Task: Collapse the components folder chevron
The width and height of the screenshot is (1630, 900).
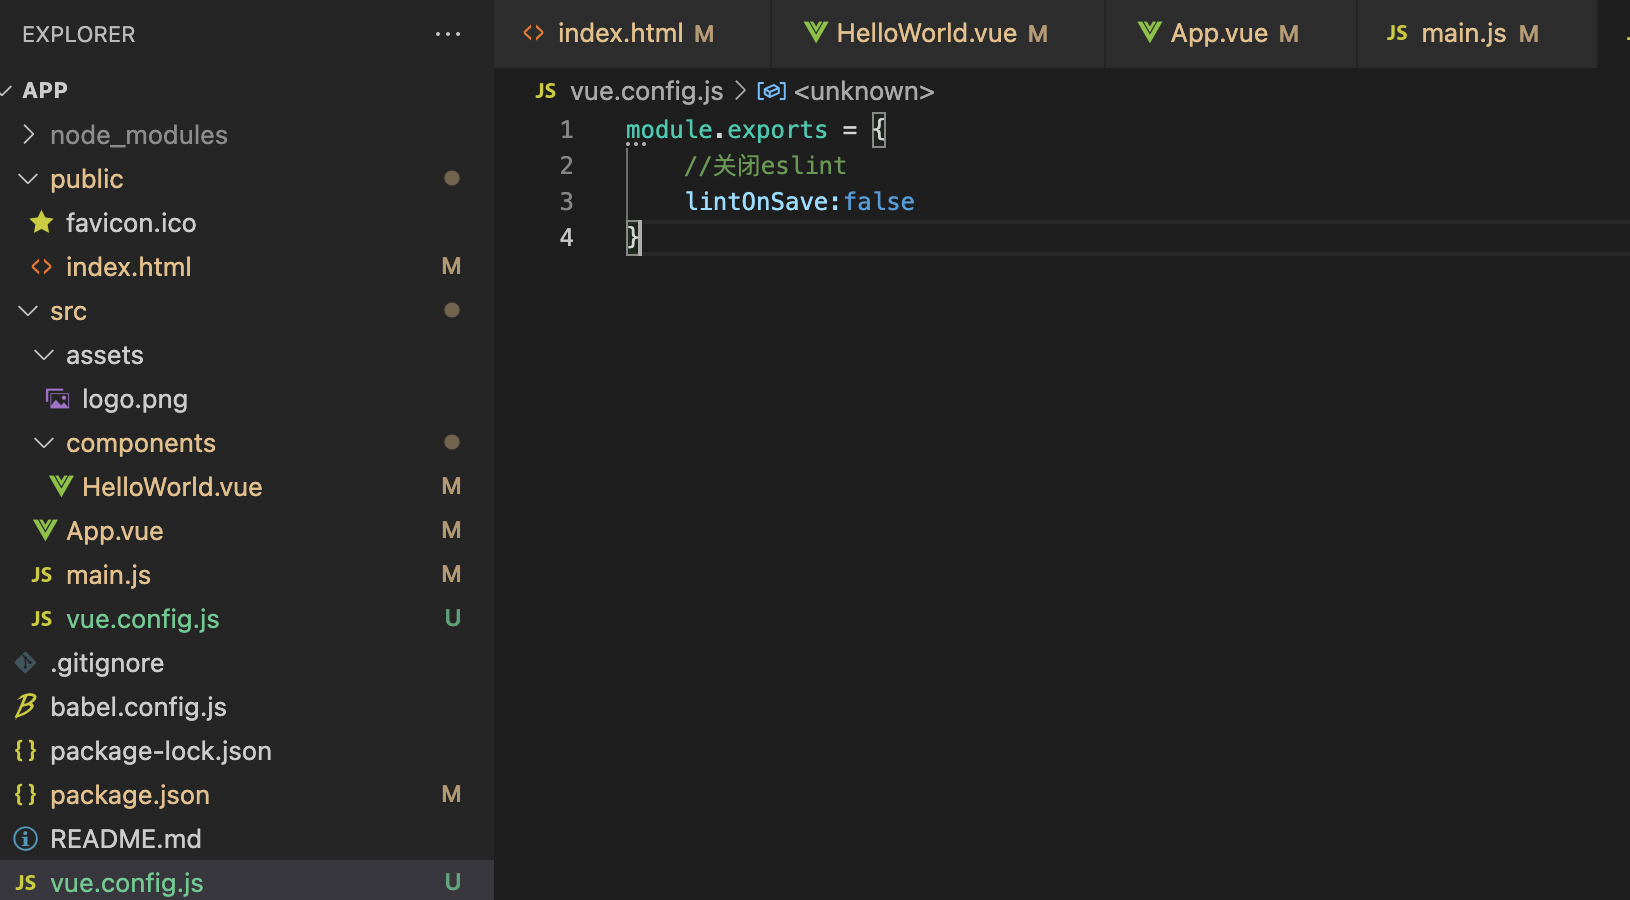Action: tap(44, 443)
